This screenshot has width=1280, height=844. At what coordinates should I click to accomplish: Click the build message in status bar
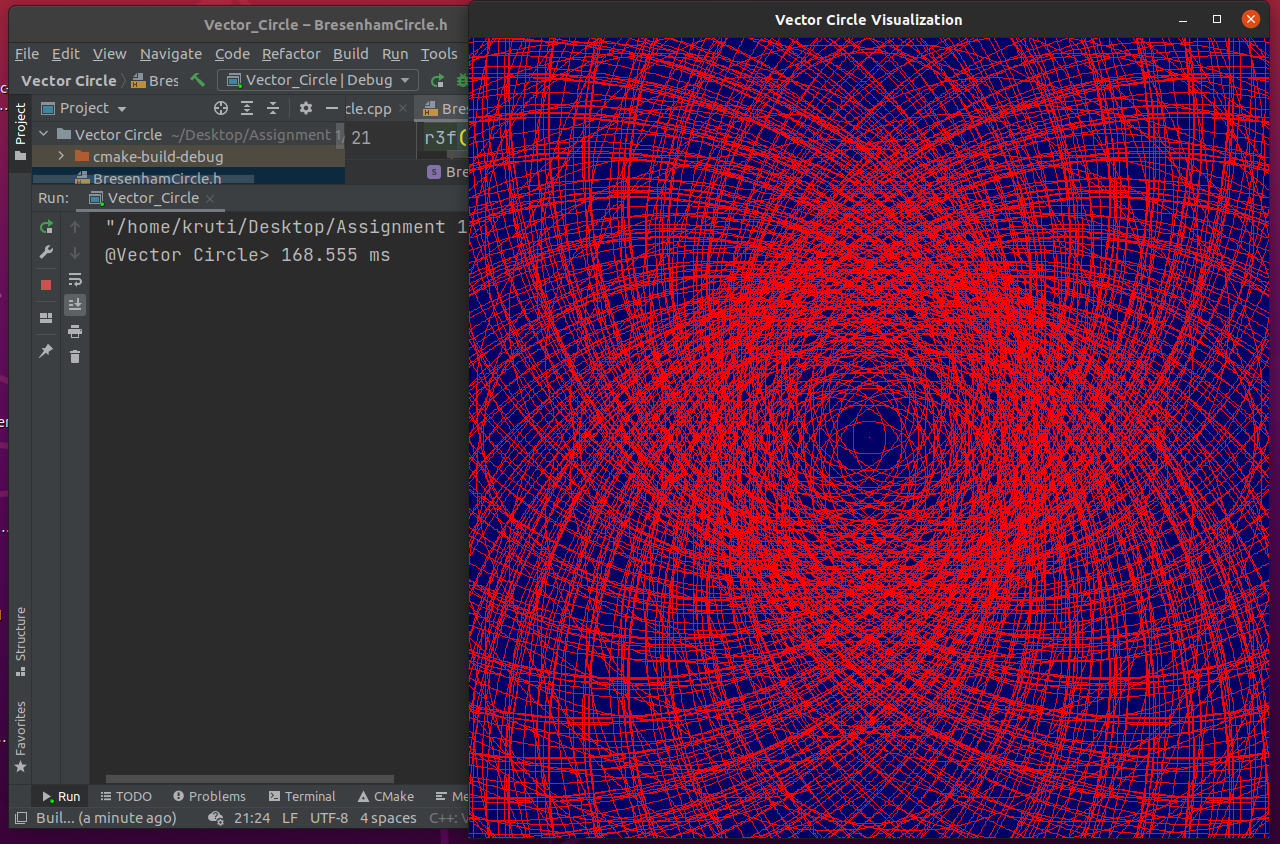(106, 818)
